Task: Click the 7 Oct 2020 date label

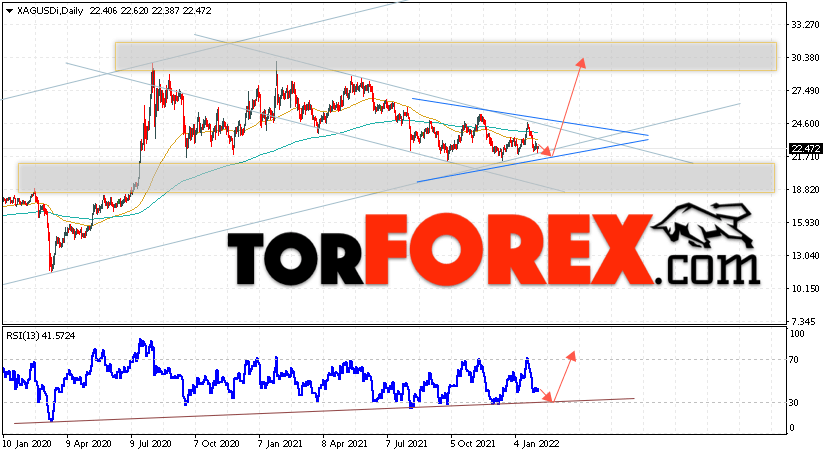Action: [x=216, y=443]
